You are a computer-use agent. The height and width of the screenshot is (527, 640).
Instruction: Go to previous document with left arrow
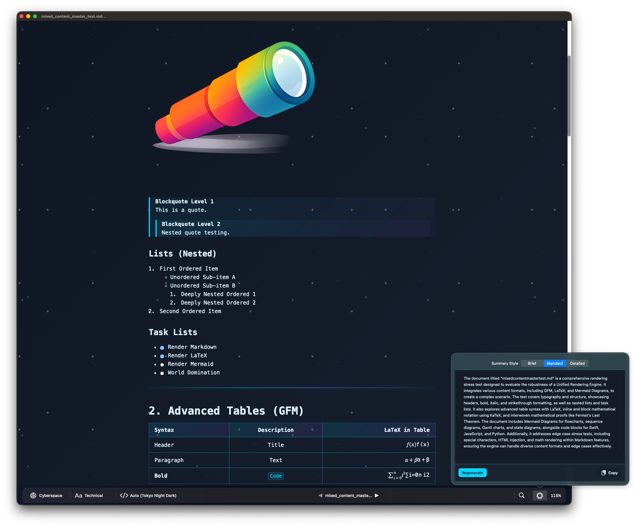pyautogui.click(x=320, y=496)
